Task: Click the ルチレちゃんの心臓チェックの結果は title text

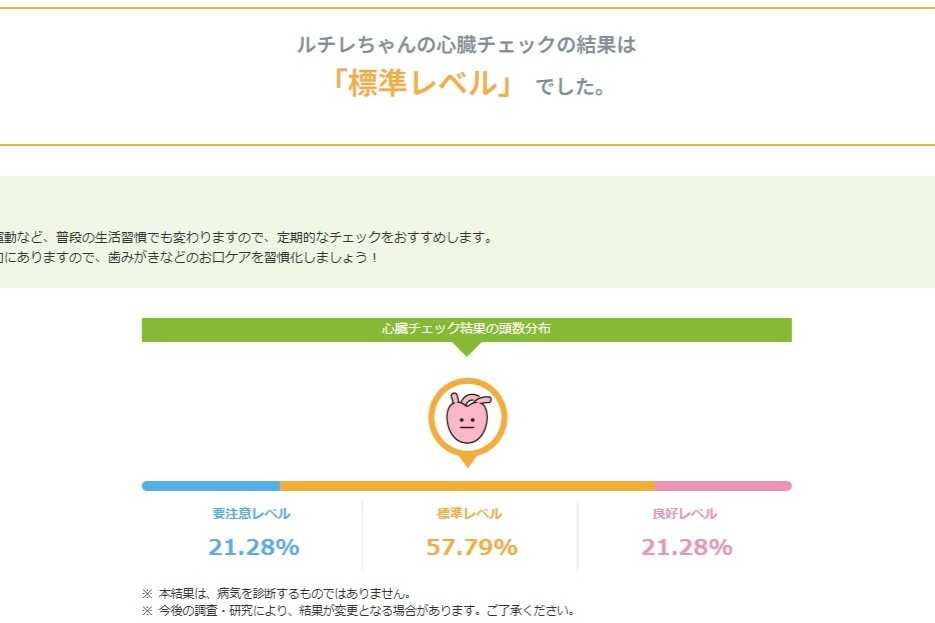Action: (x=466, y=45)
